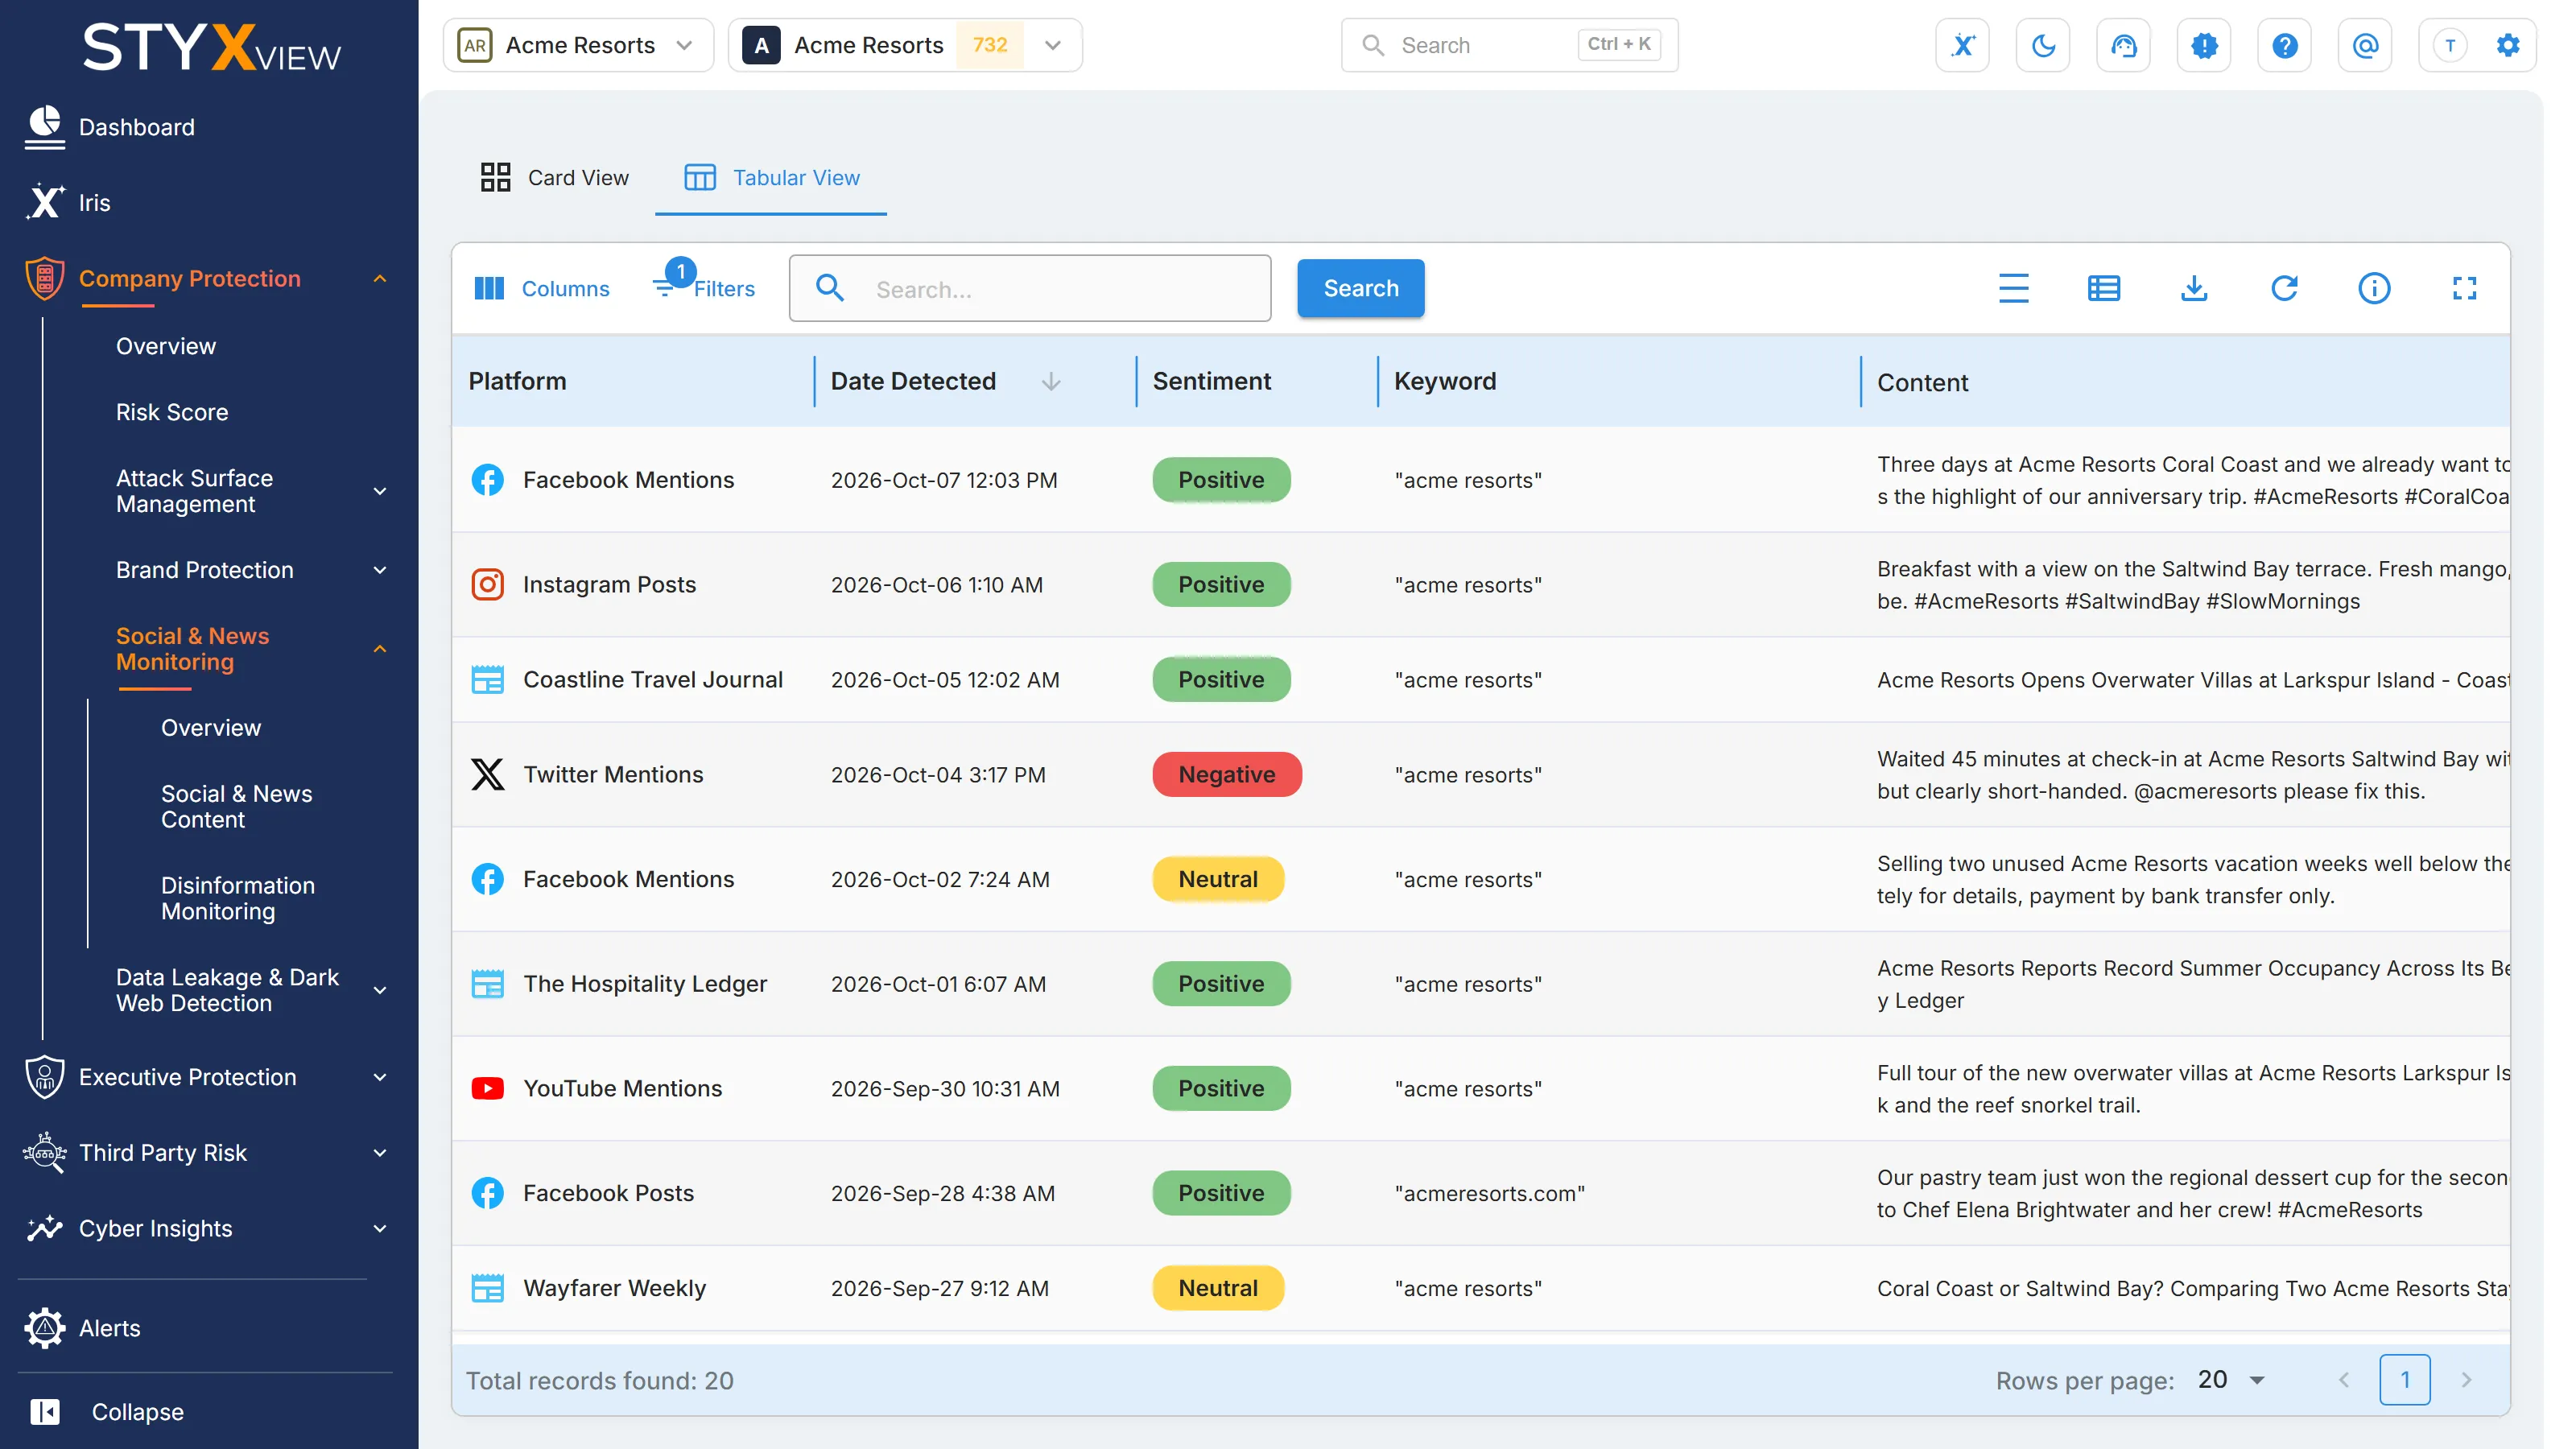Open alert badge icon in top bar
The width and height of the screenshot is (2576, 1449).
[x=2204, y=45]
